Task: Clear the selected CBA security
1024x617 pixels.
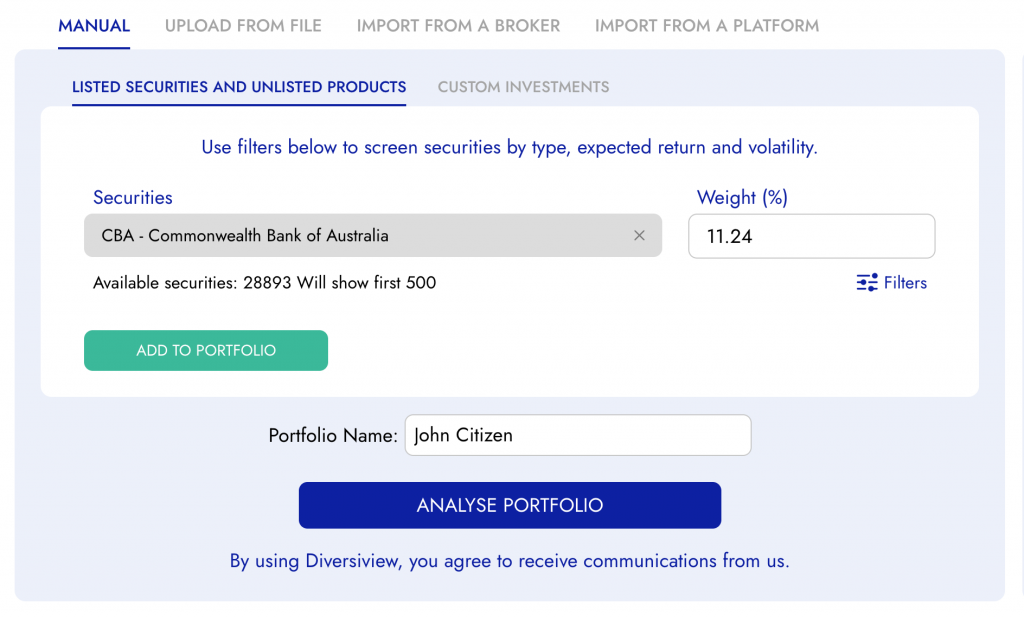Action: [639, 235]
